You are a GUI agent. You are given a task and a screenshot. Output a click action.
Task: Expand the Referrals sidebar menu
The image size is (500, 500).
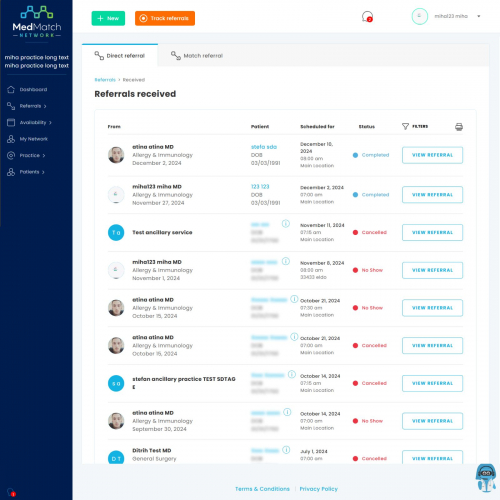coord(33,106)
